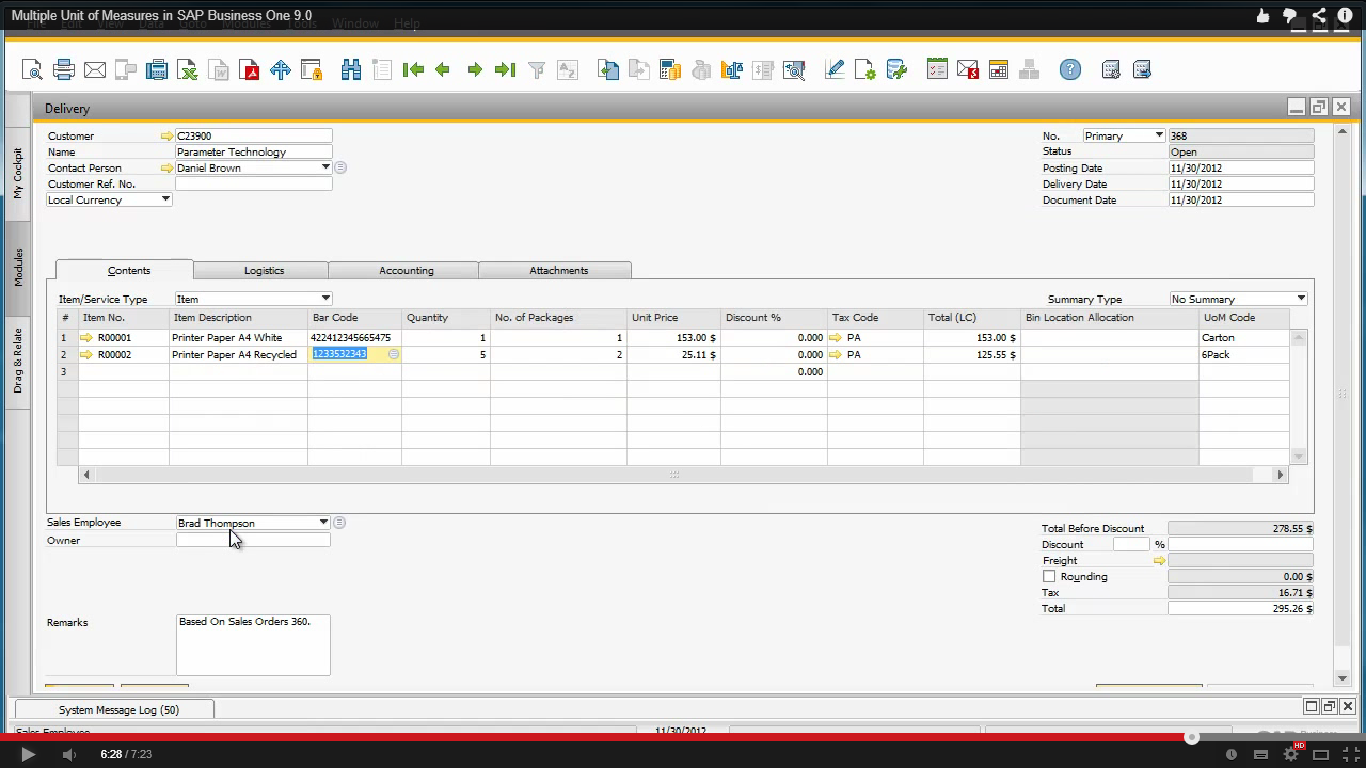
Task: Open the blue Help question mark icon
Action: coord(1070,70)
